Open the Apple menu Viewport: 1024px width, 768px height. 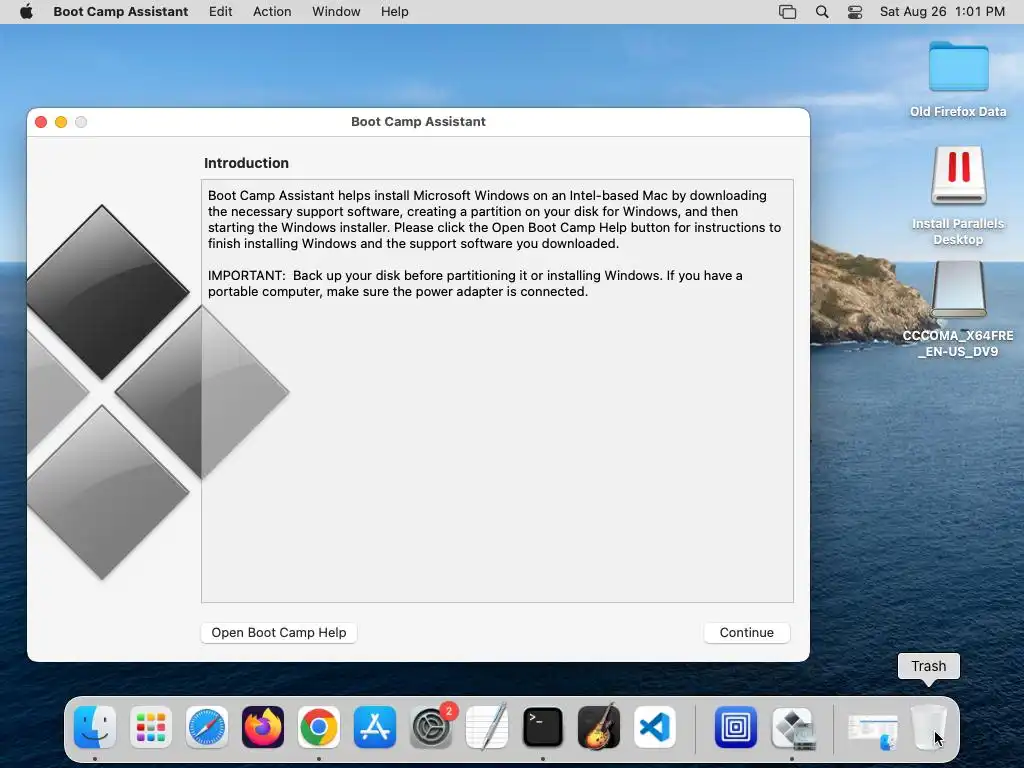(26, 12)
